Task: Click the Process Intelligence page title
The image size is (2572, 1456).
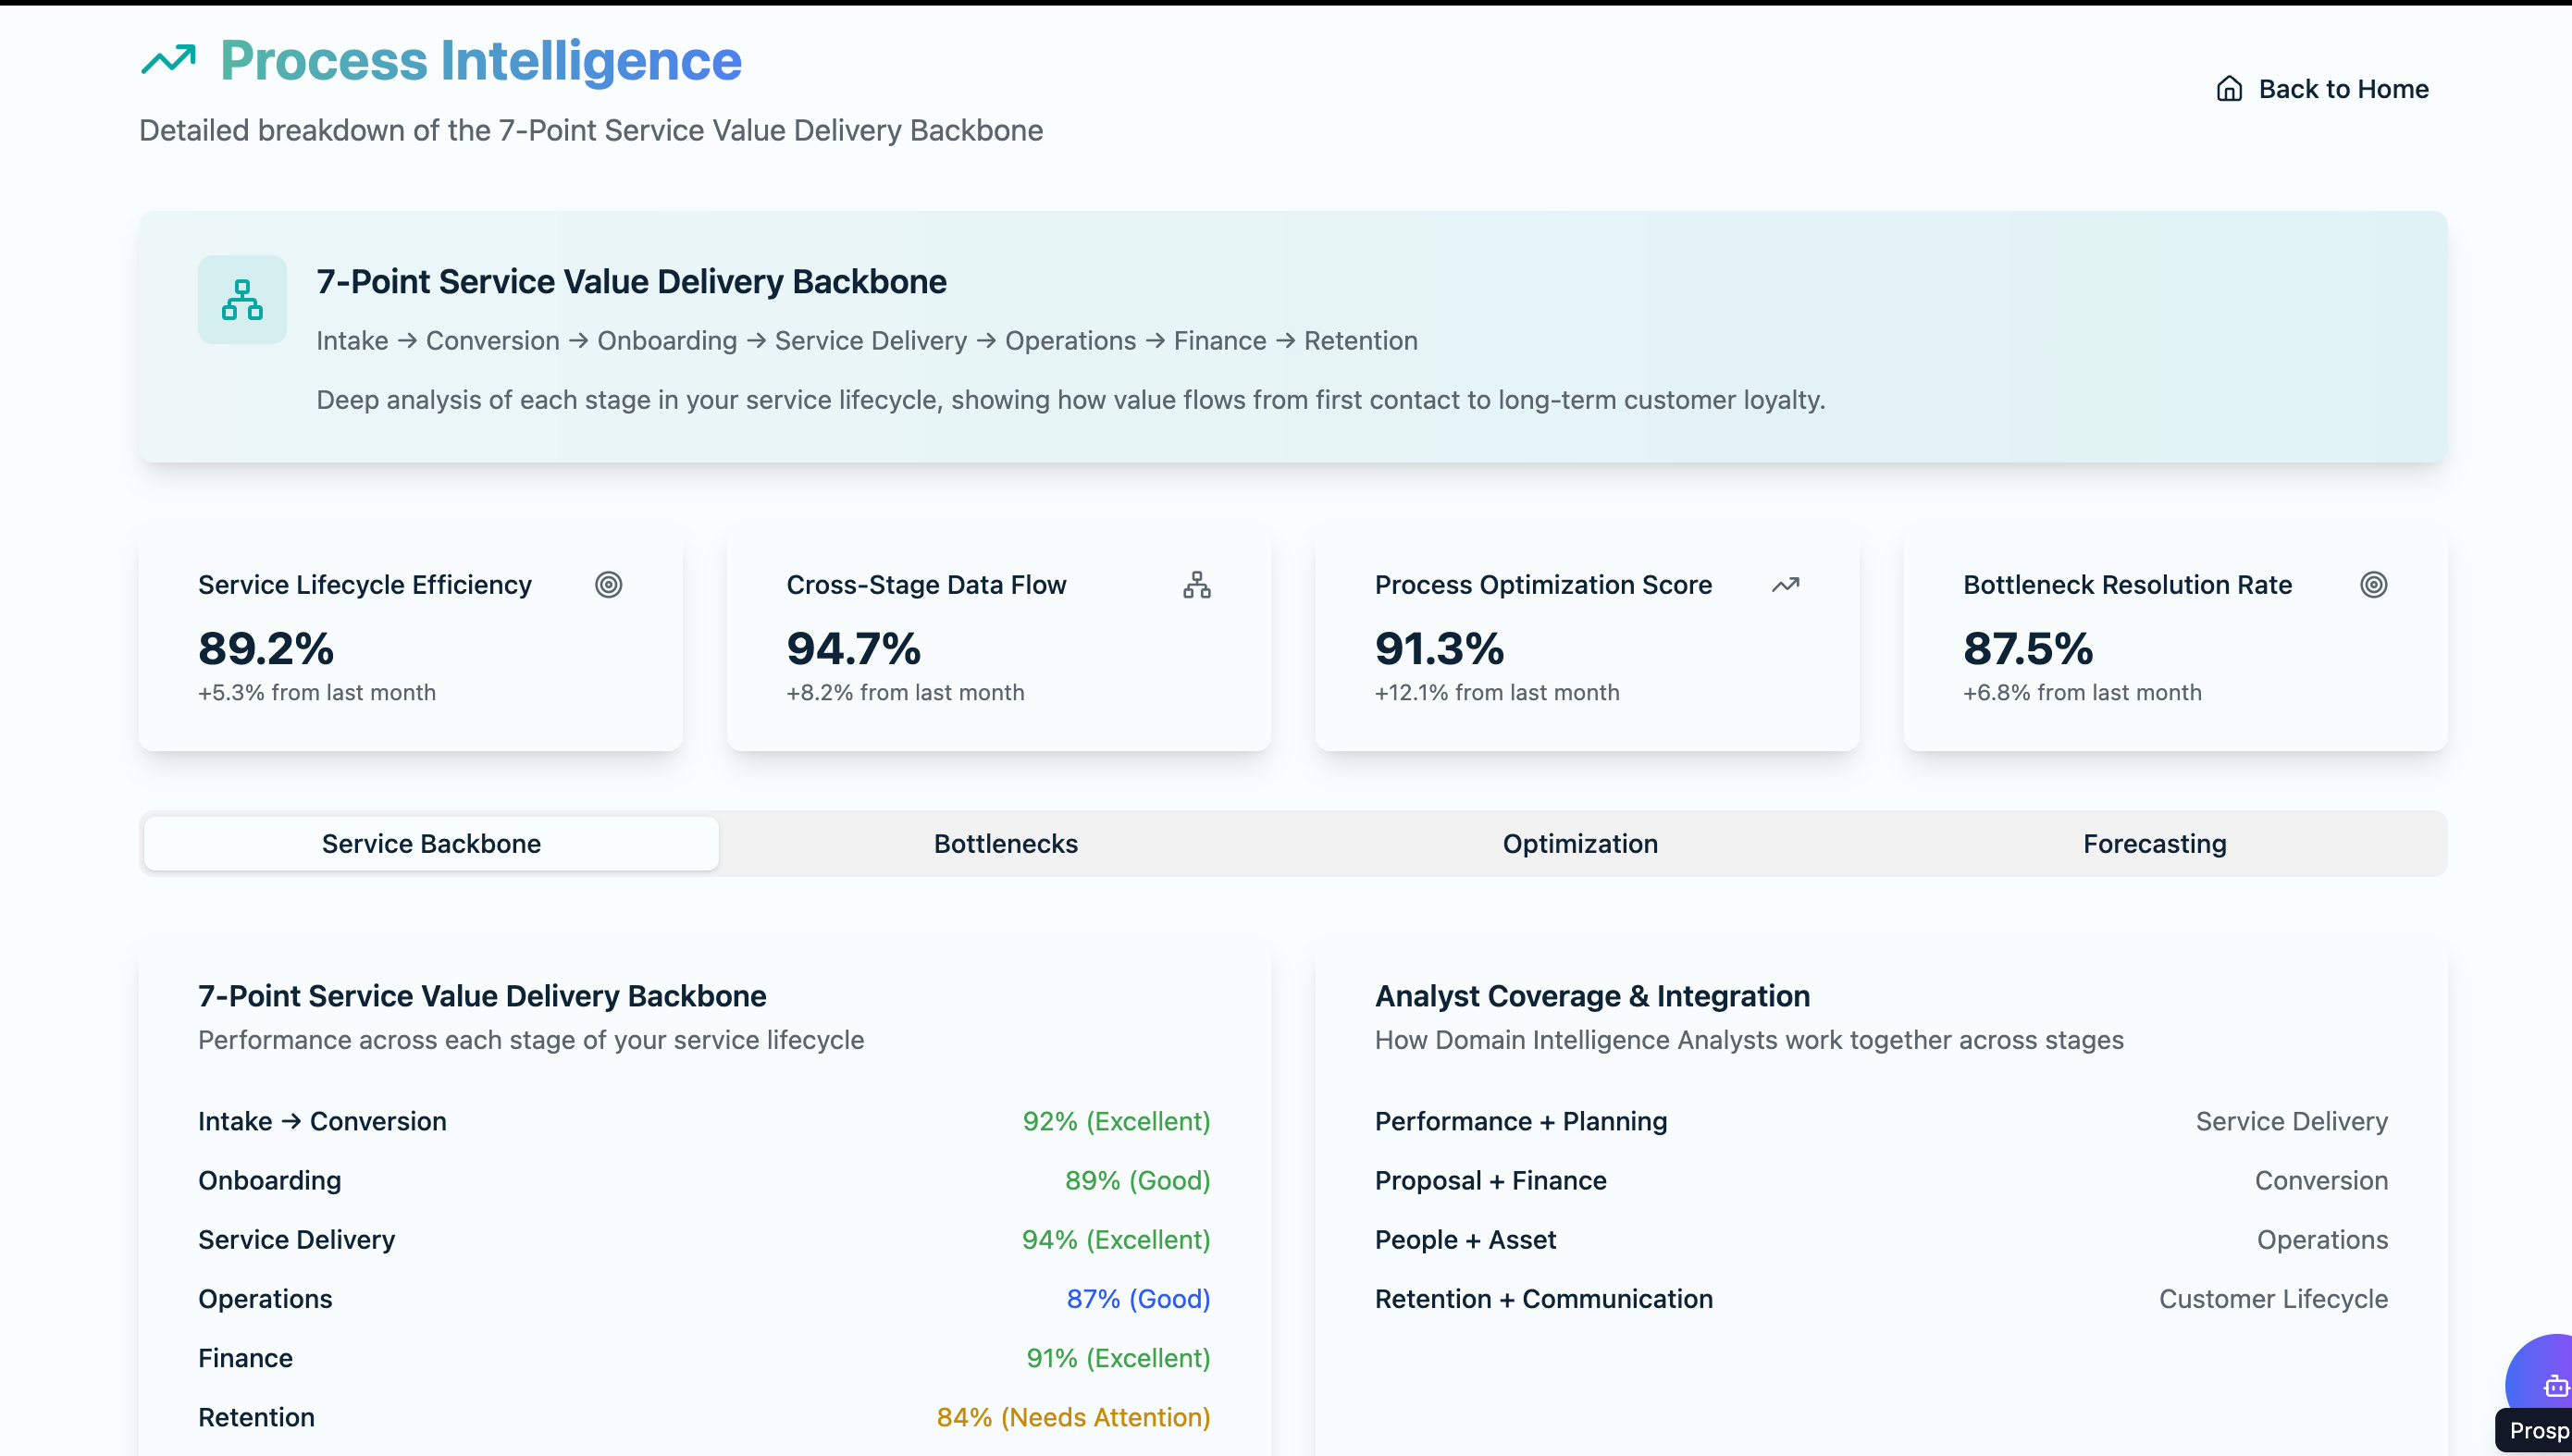Action: point(480,60)
